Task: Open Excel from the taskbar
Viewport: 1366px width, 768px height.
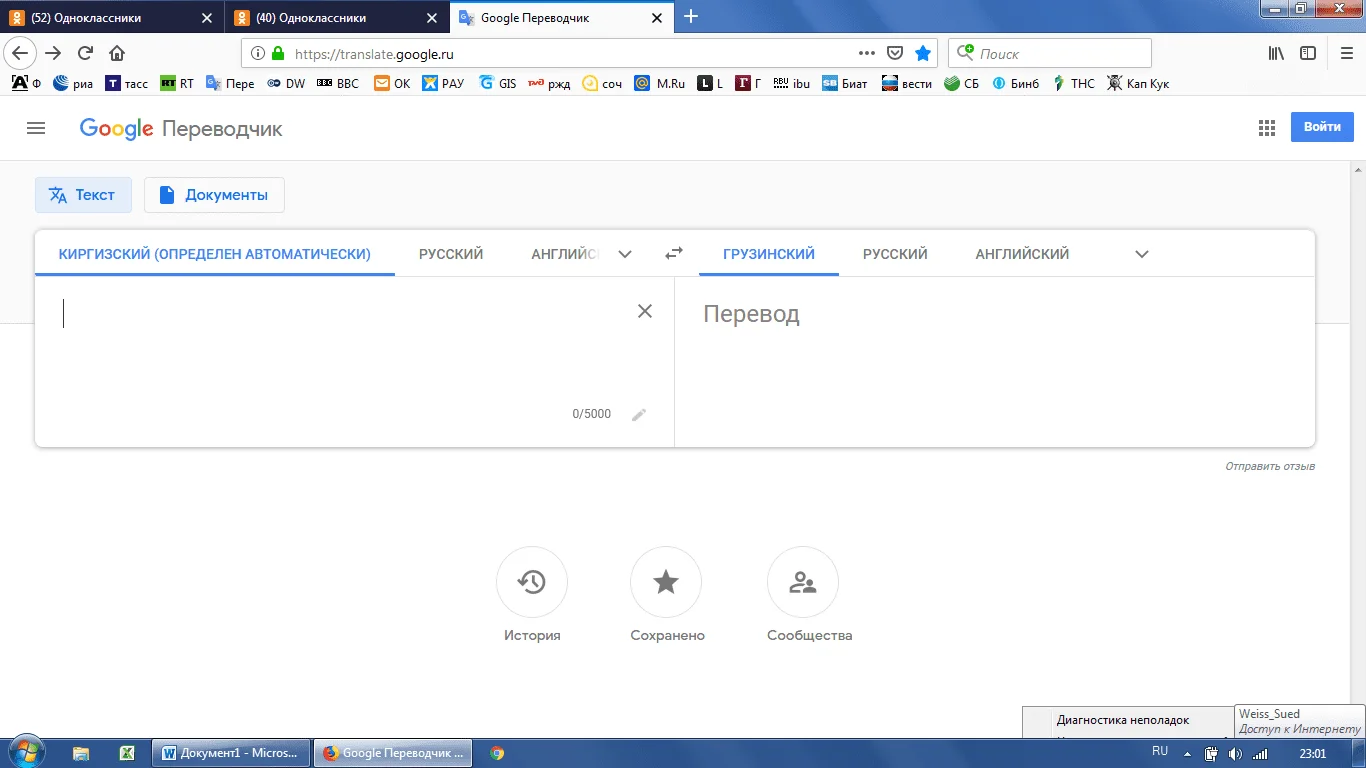Action: coord(127,753)
